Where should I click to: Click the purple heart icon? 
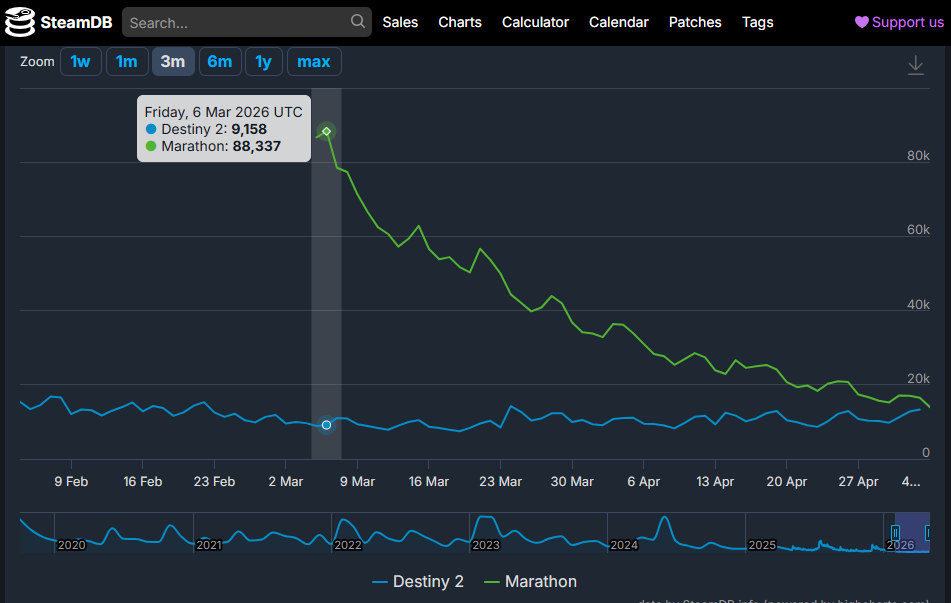(862, 22)
